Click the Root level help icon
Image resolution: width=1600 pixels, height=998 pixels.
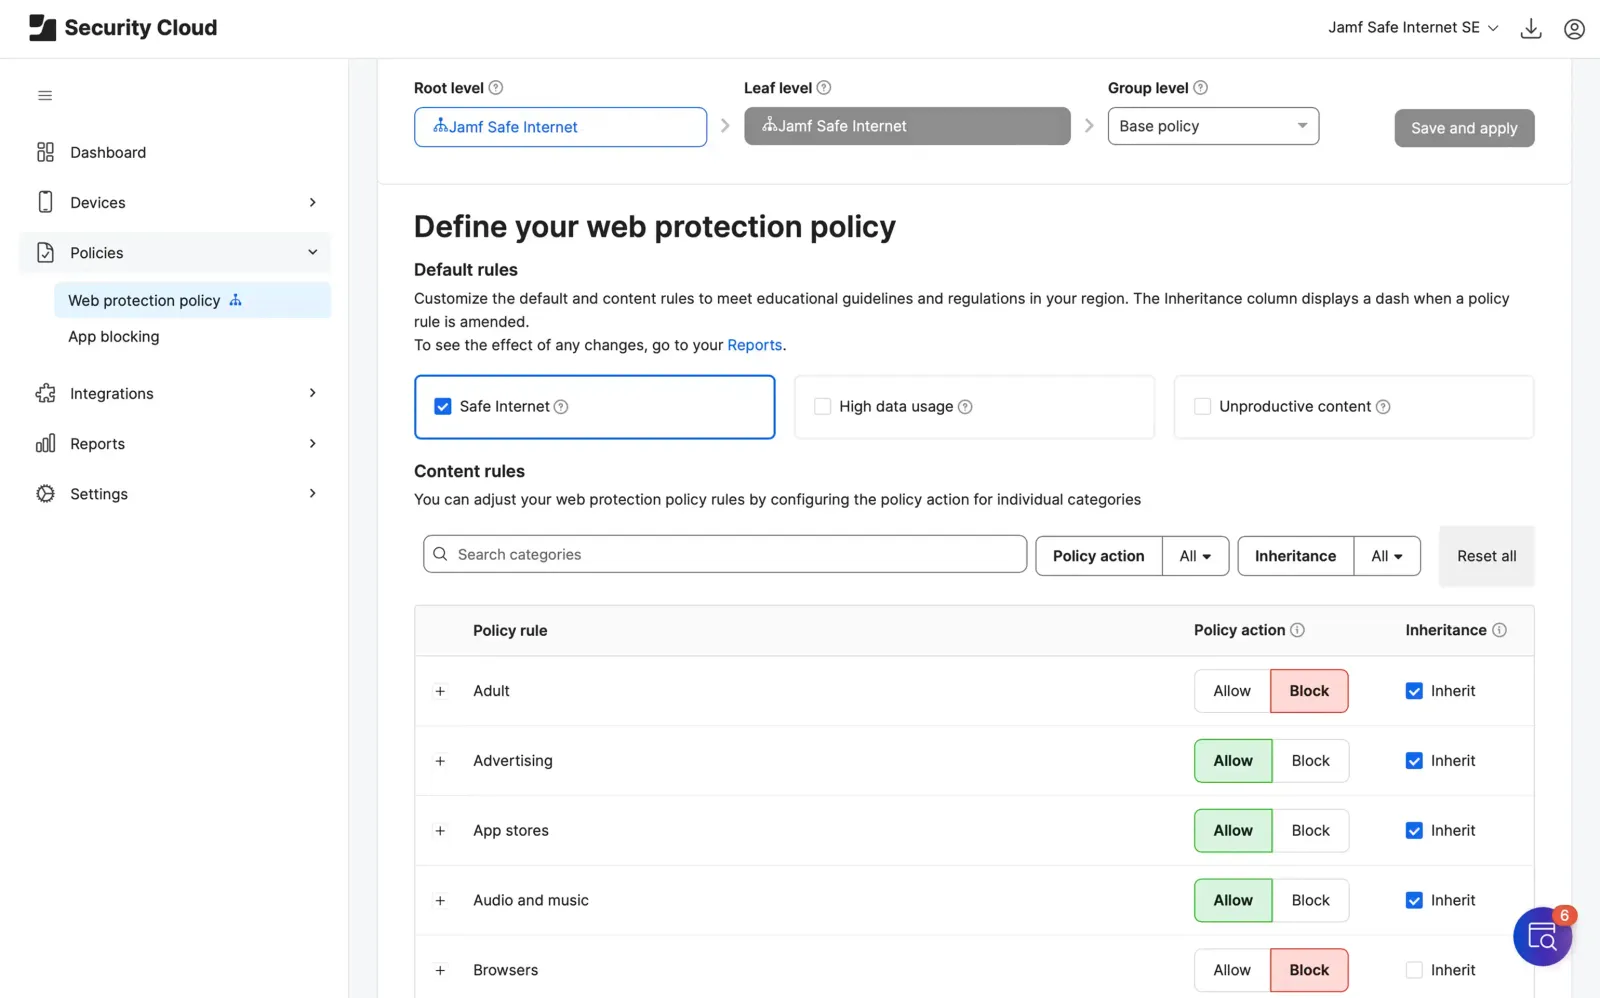point(496,88)
